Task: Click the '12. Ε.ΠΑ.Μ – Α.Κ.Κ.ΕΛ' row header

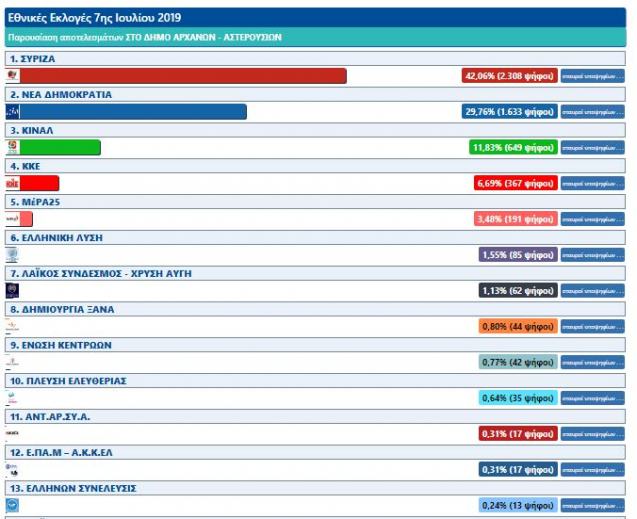Action: click(x=315, y=452)
